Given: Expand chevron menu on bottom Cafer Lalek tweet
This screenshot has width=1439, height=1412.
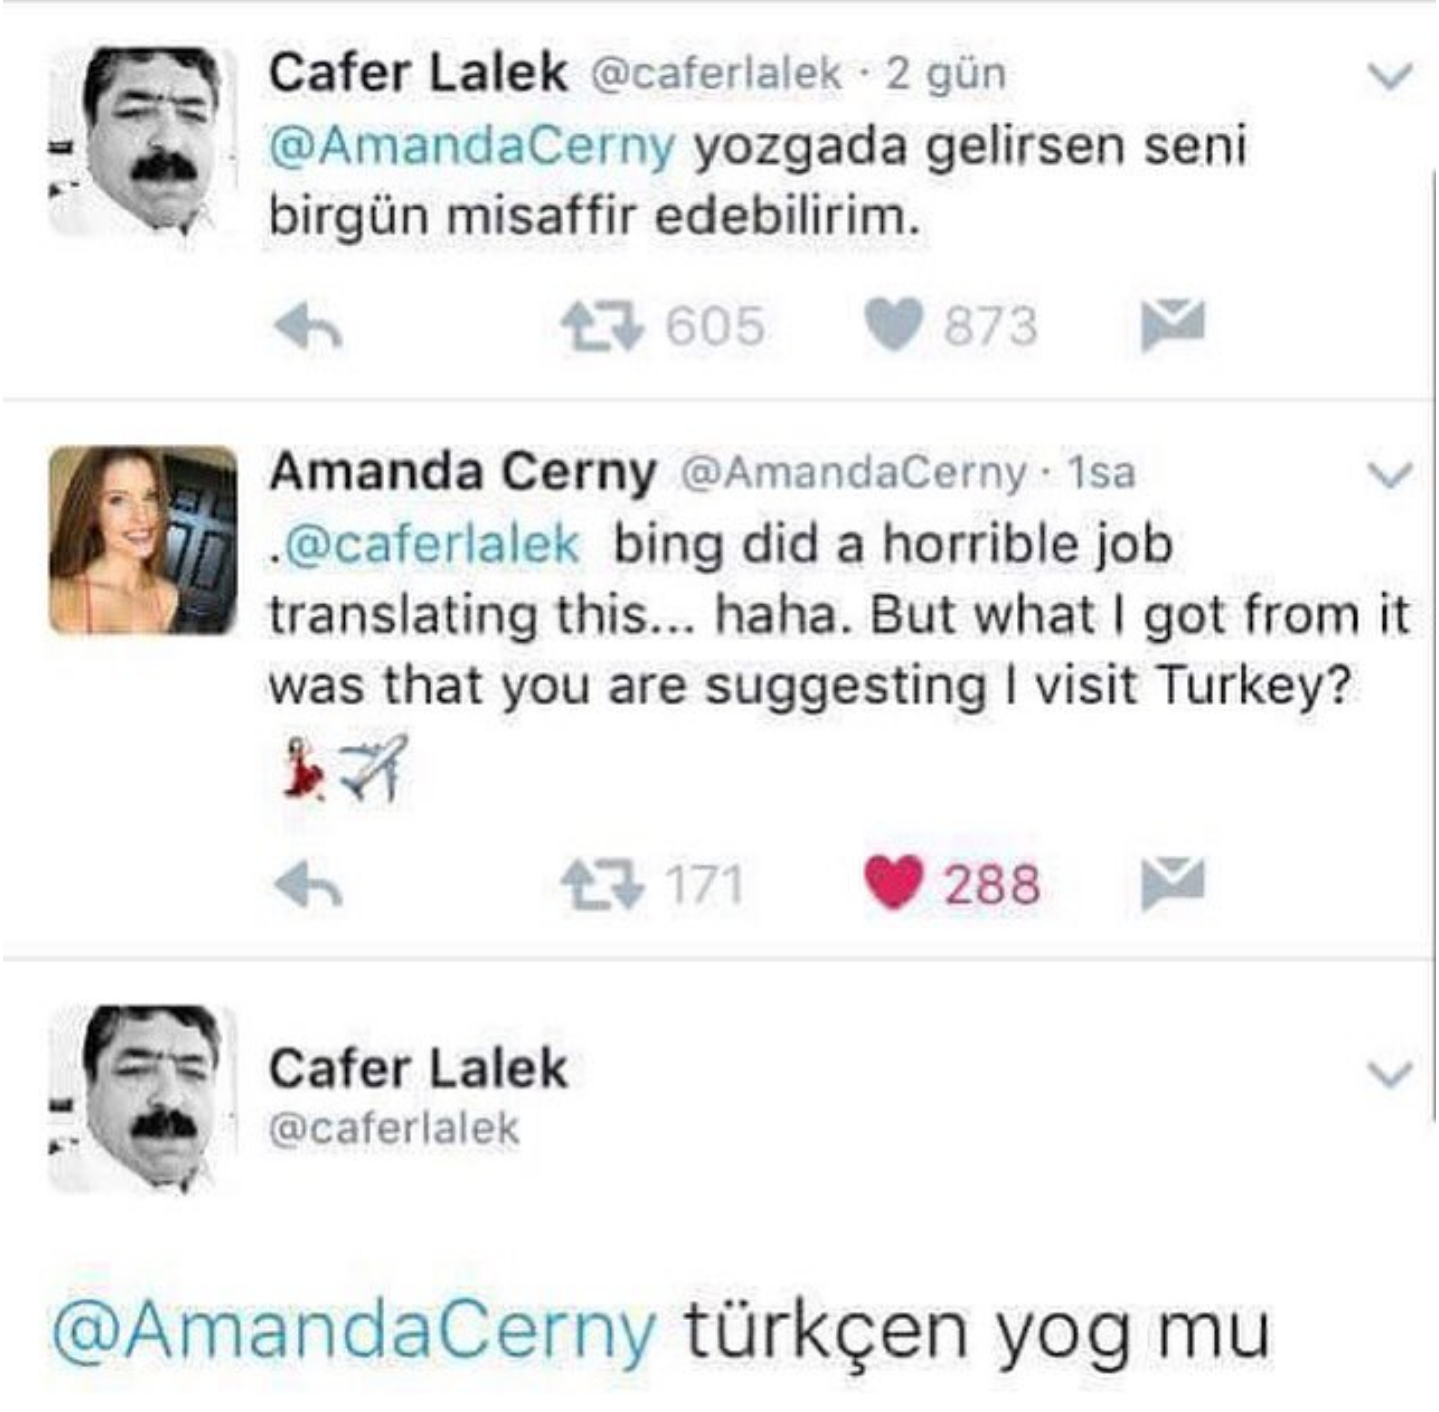Looking at the screenshot, I should click(x=1391, y=1073).
